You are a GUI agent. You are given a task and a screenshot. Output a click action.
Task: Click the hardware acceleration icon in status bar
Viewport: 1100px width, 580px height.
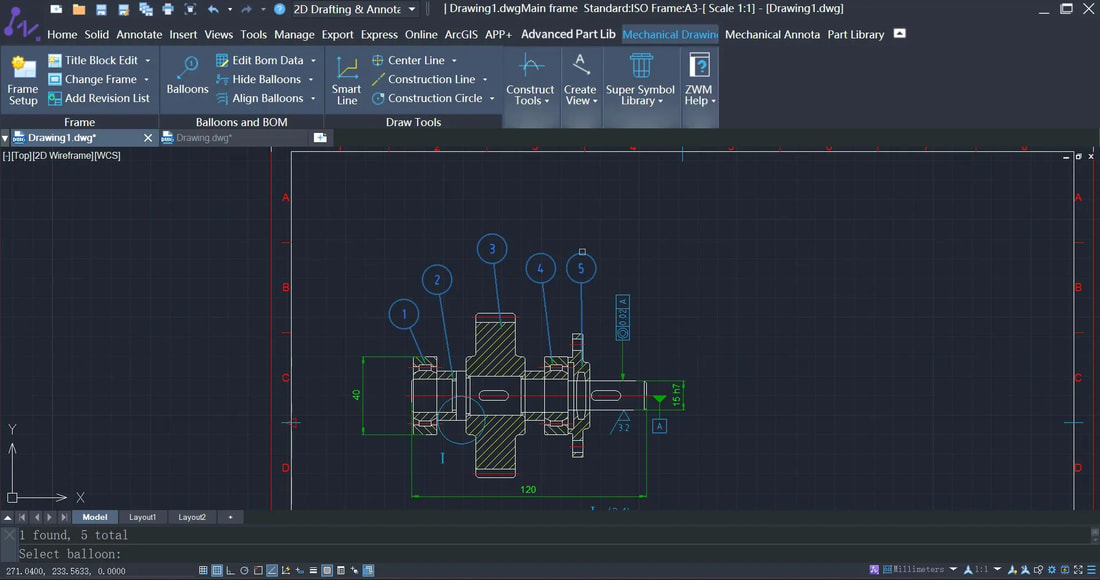coord(1065,569)
